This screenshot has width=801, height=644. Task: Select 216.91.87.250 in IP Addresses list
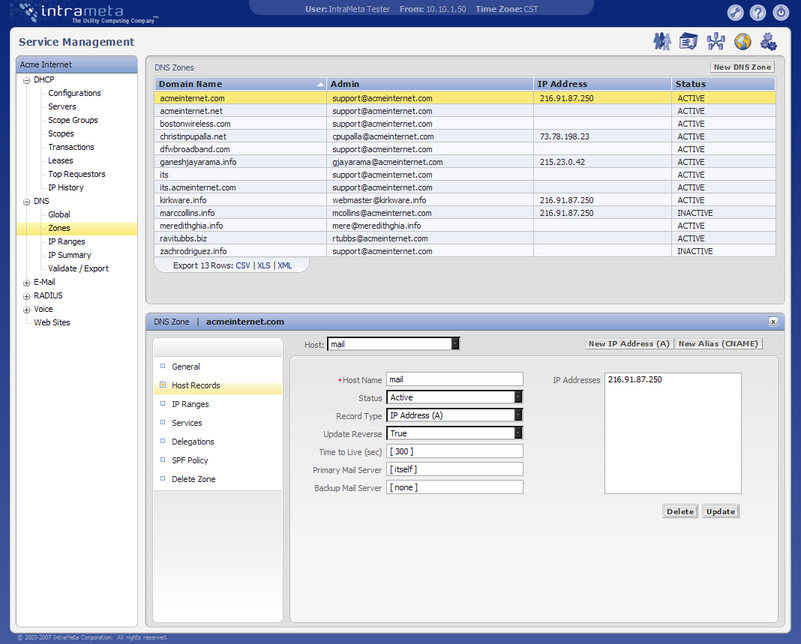tap(635, 379)
